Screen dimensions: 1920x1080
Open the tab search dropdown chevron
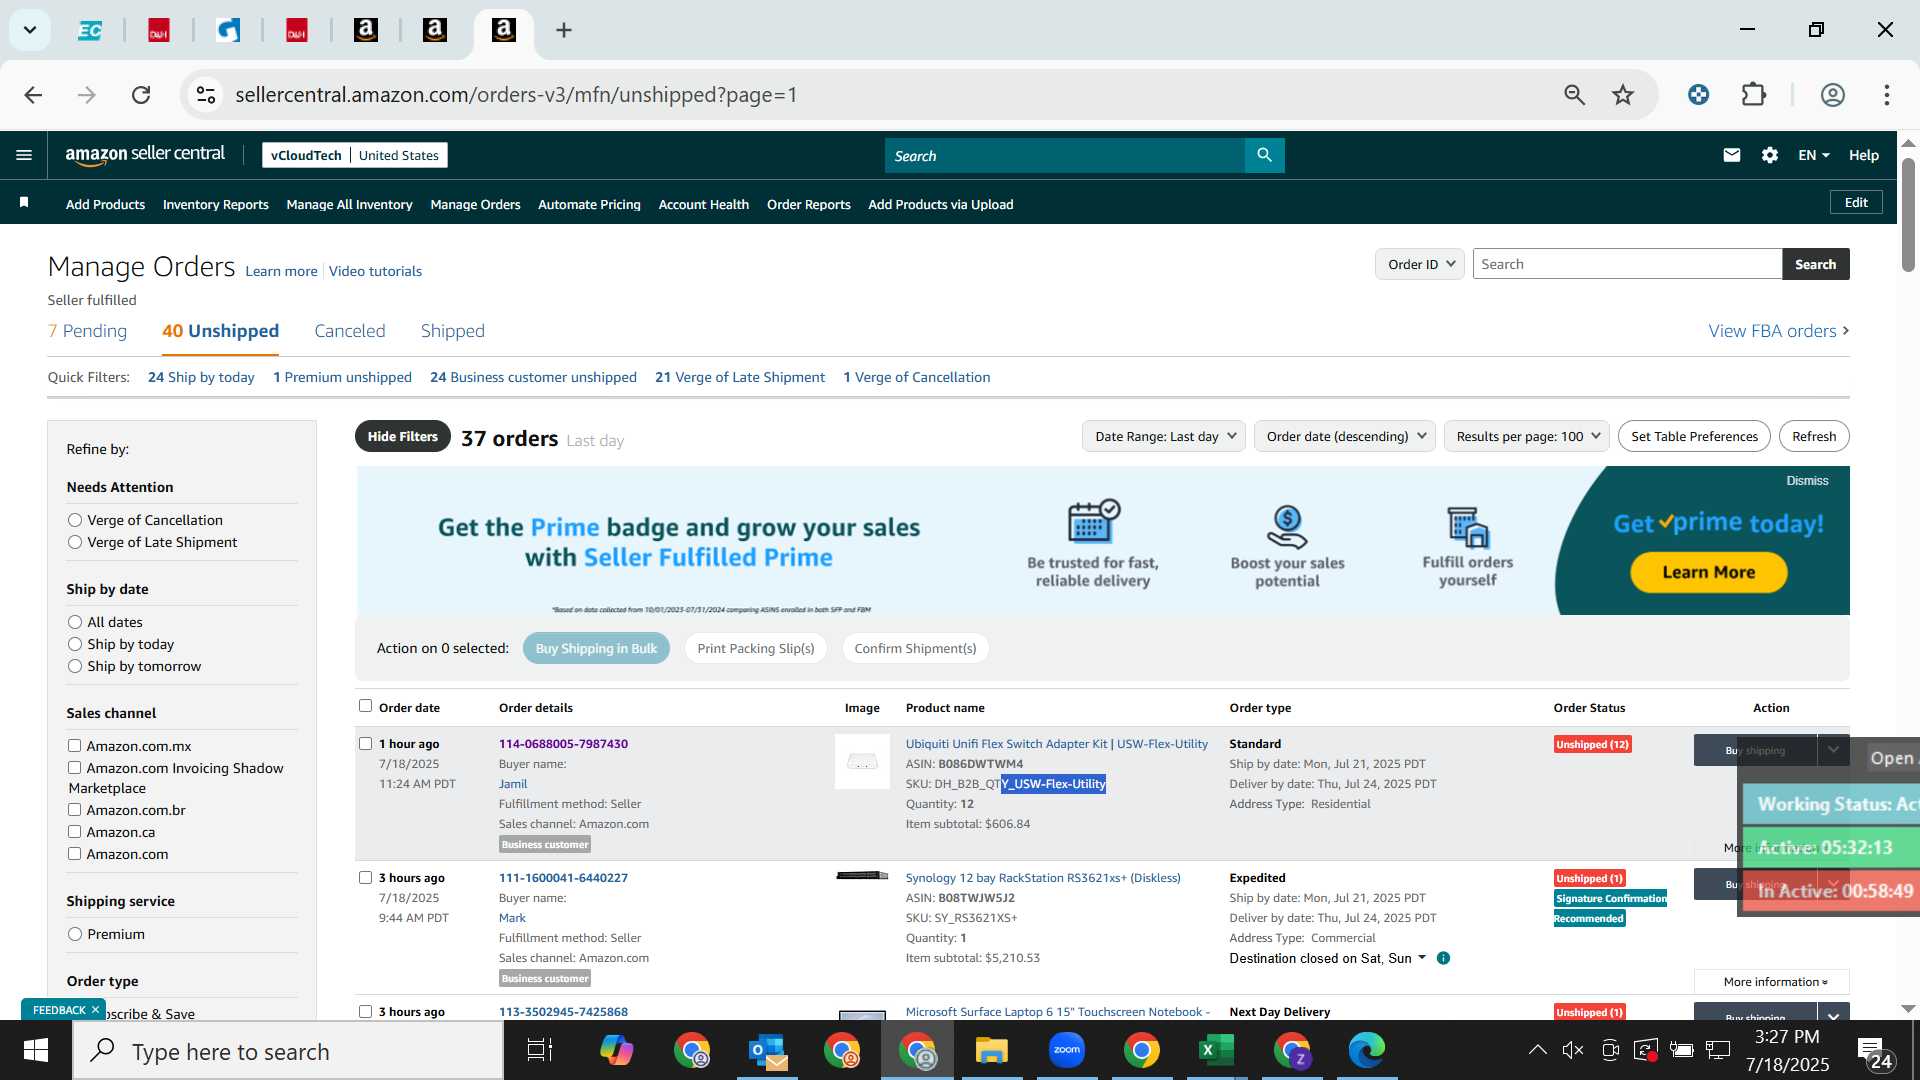[x=30, y=30]
